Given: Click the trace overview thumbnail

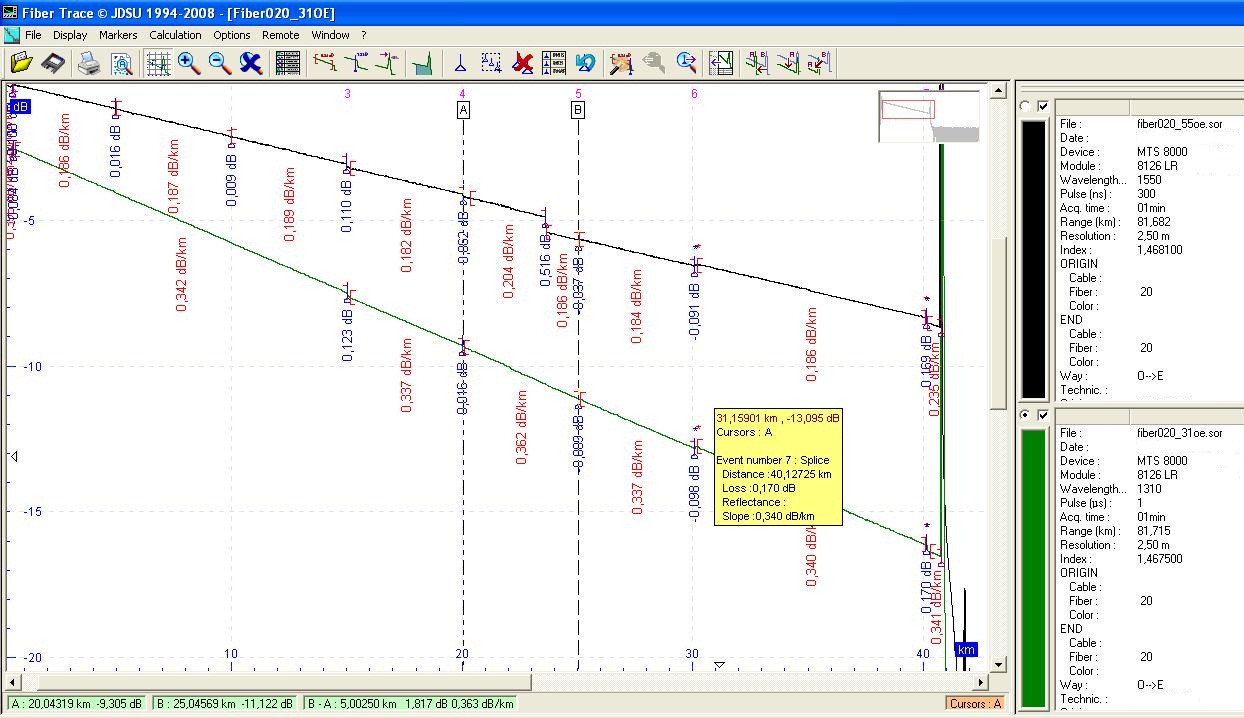Looking at the screenshot, I should click(929, 117).
